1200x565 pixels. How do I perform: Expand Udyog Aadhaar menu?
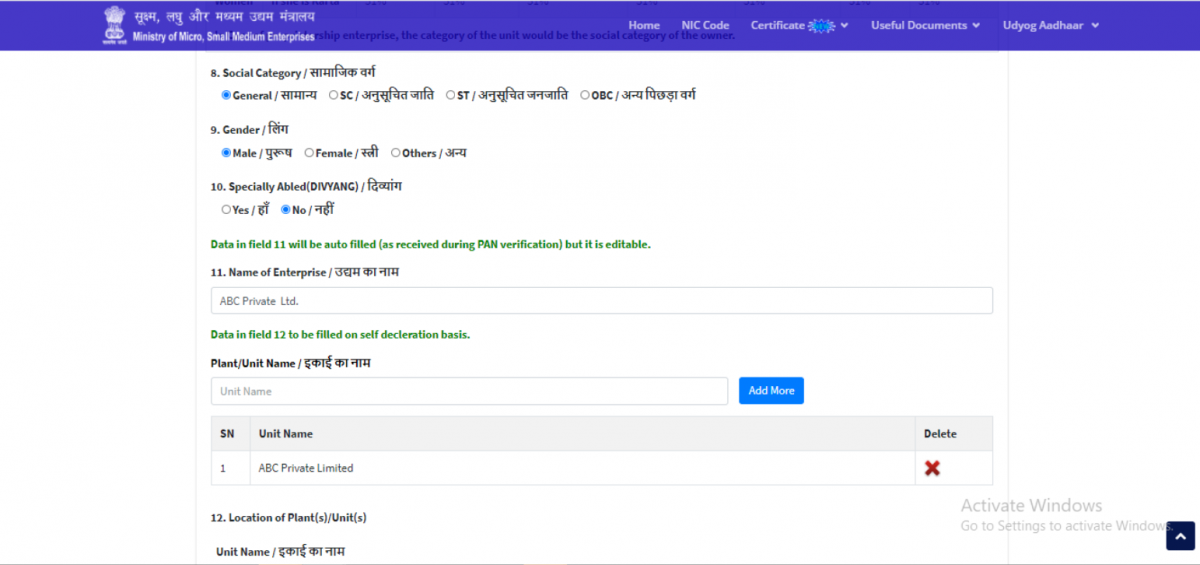(x=1050, y=25)
